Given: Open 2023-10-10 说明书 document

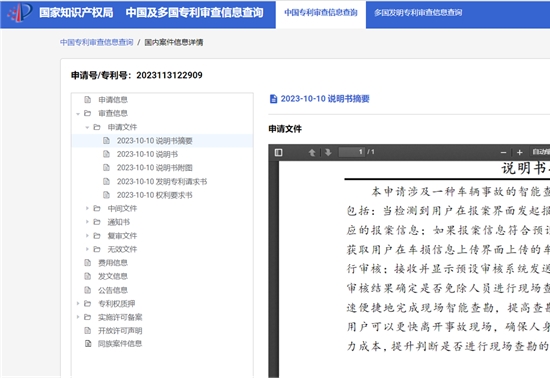Looking at the screenshot, I should [x=147, y=154].
